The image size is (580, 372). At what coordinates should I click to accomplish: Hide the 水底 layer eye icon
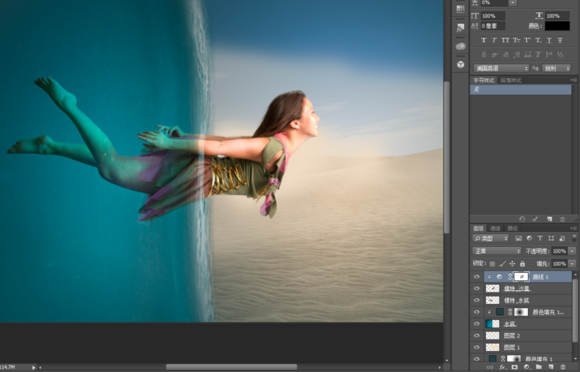pyautogui.click(x=476, y=324)
